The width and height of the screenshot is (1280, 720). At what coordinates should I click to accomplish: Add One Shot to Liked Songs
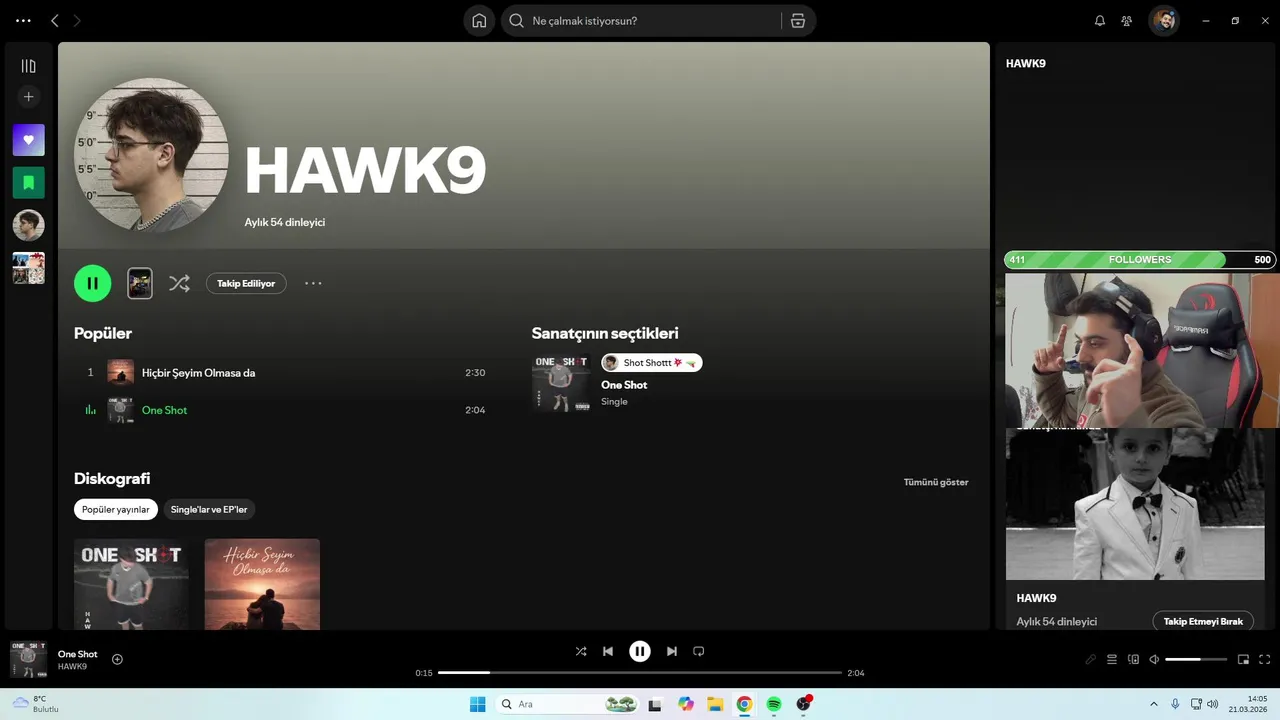coord(117,659)
